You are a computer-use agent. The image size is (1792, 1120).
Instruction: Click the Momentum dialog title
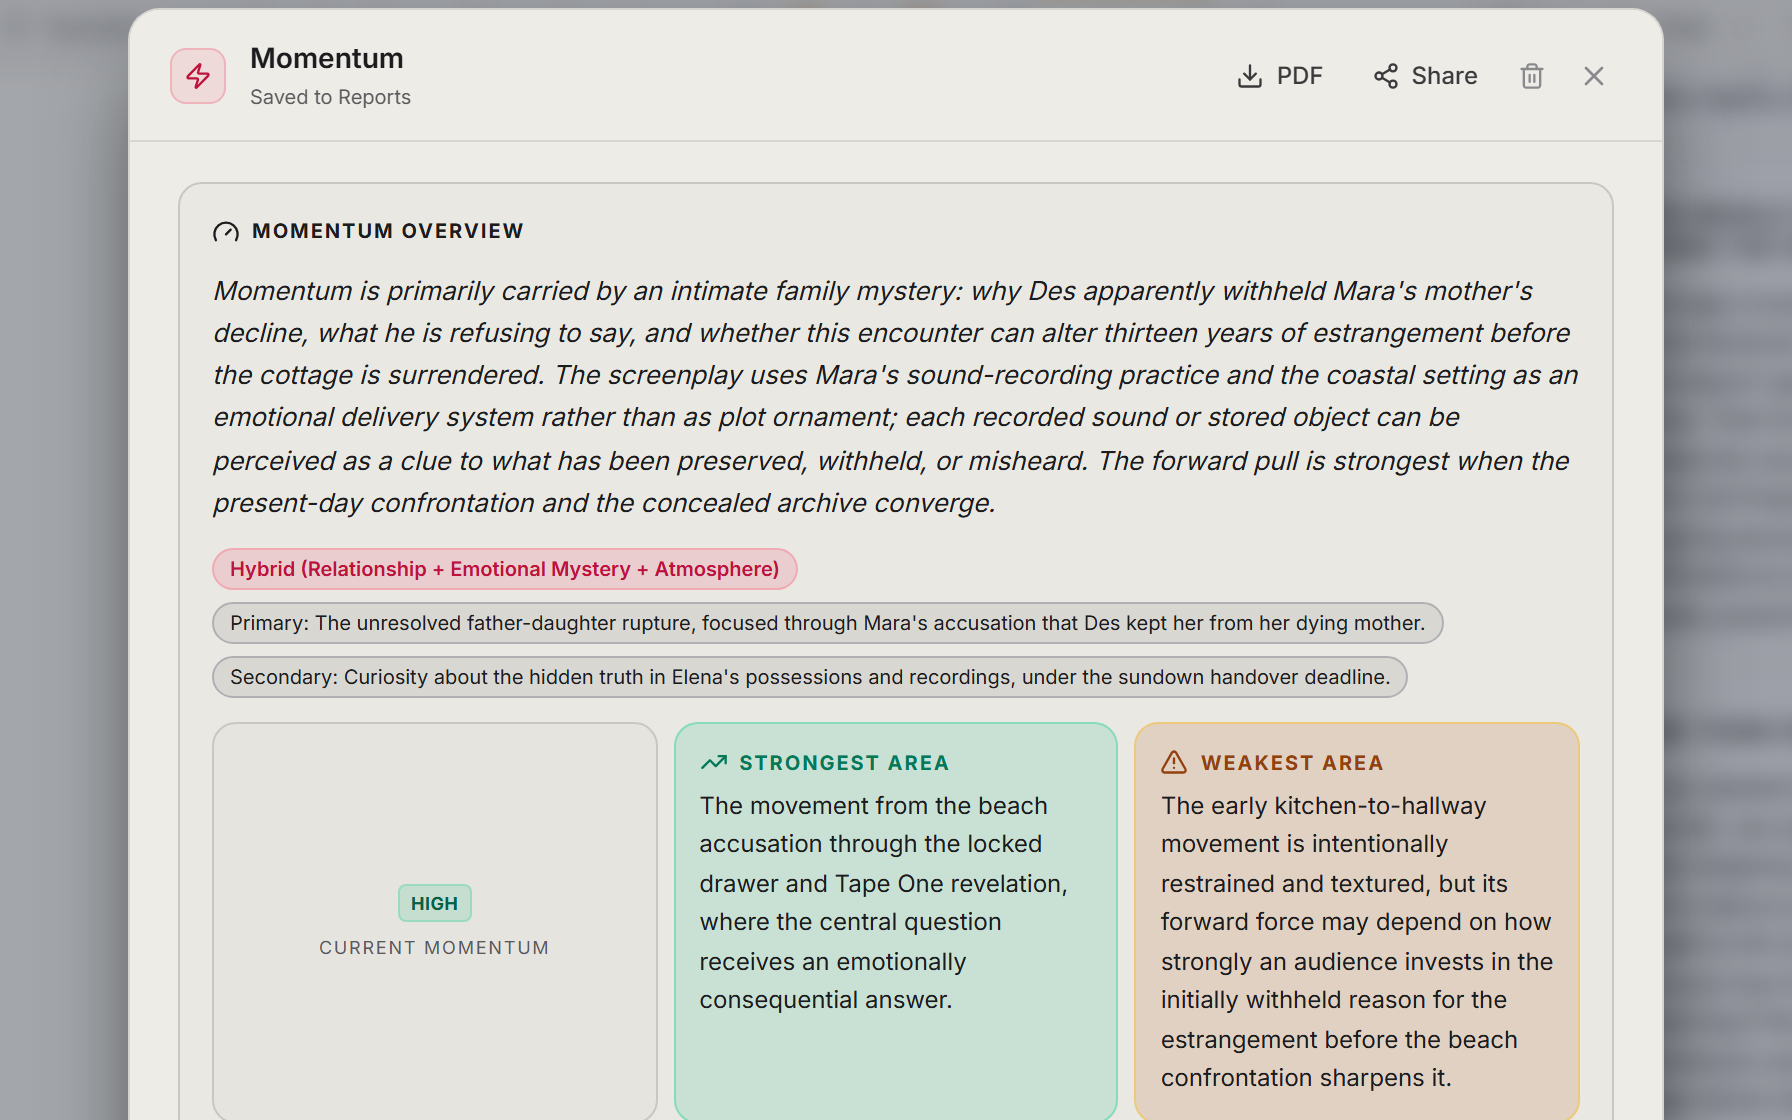pyautogui.click(x=327, y=58)
